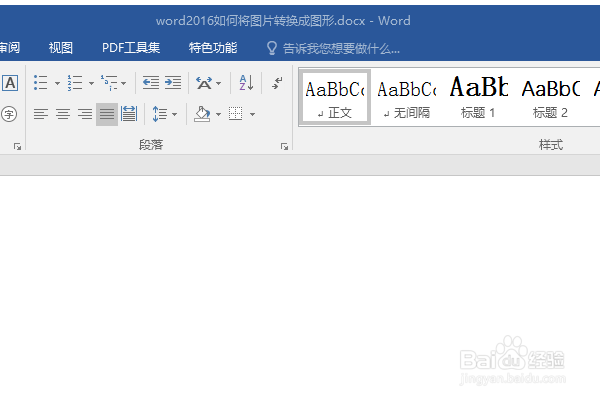Click the Borders icon

[x=236, y=114]
